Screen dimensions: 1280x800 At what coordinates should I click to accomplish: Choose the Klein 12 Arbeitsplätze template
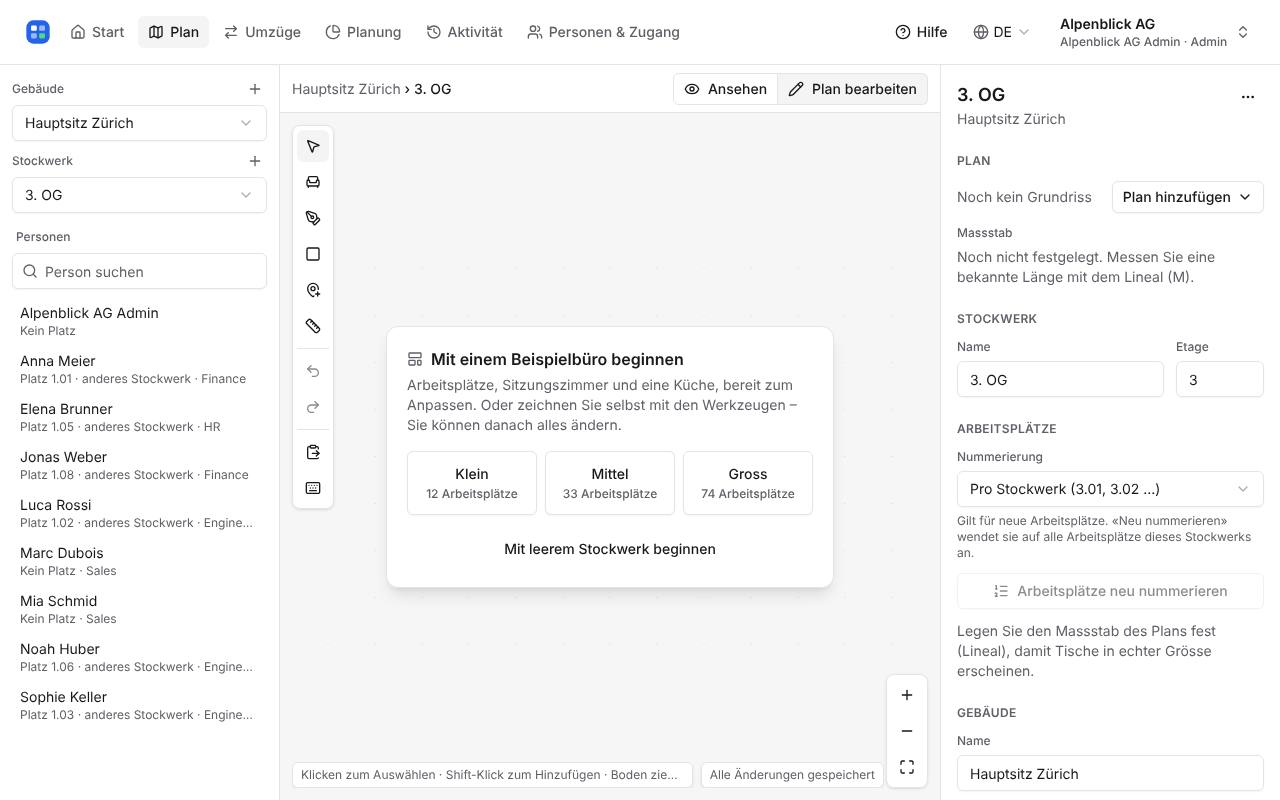click(472, 483)
